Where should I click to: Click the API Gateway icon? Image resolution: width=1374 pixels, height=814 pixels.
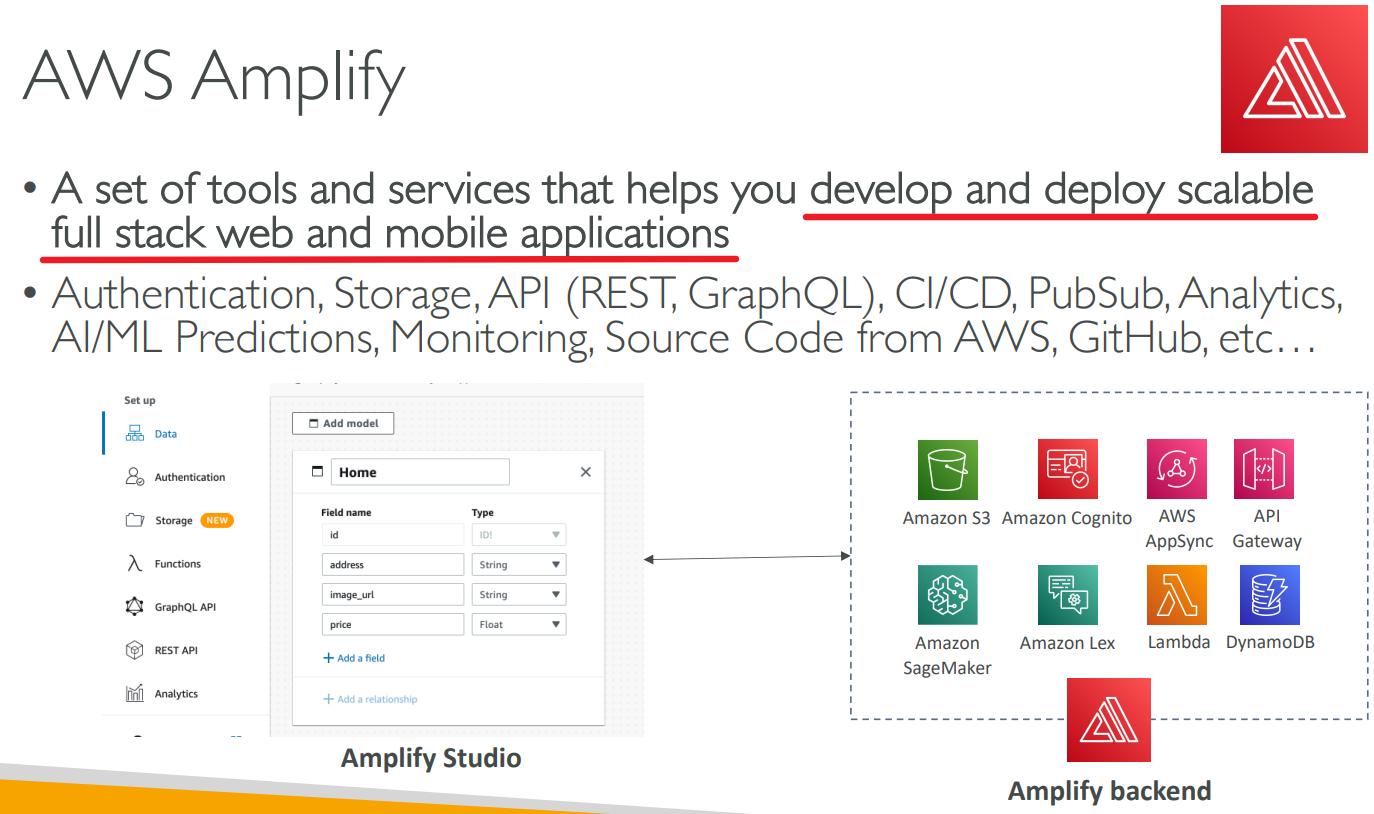[1264, 470]
